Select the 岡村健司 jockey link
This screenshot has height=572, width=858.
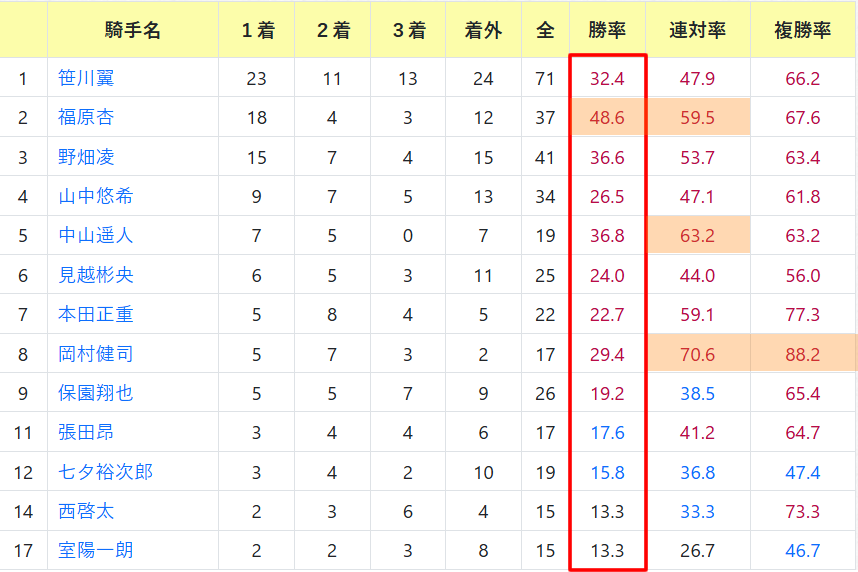pyautogui.click(x=96, y=354)
